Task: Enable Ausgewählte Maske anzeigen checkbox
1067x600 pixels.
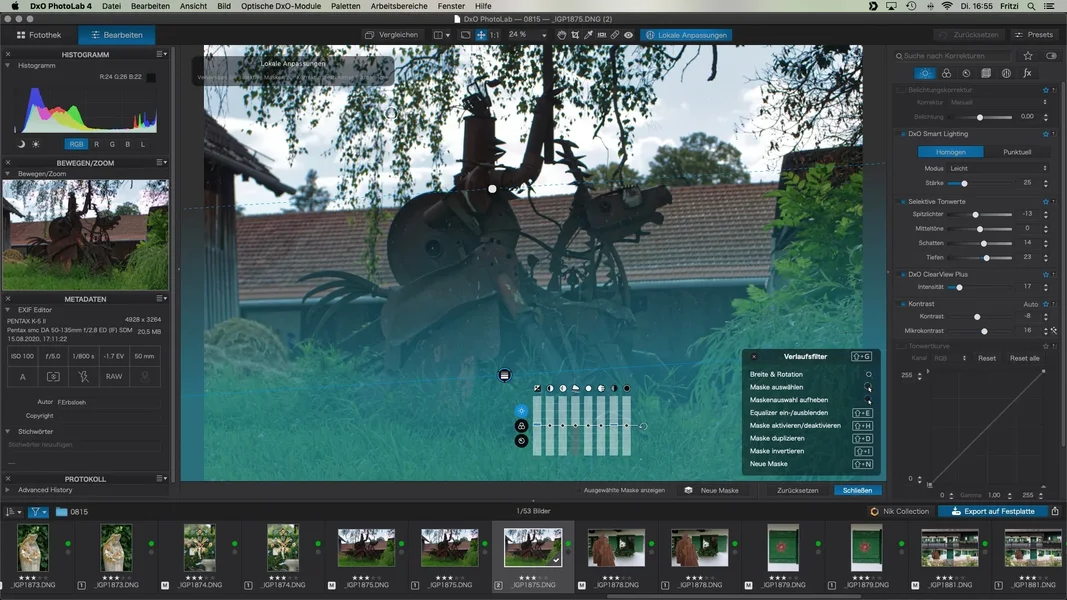Action: [x=579, y=490]
